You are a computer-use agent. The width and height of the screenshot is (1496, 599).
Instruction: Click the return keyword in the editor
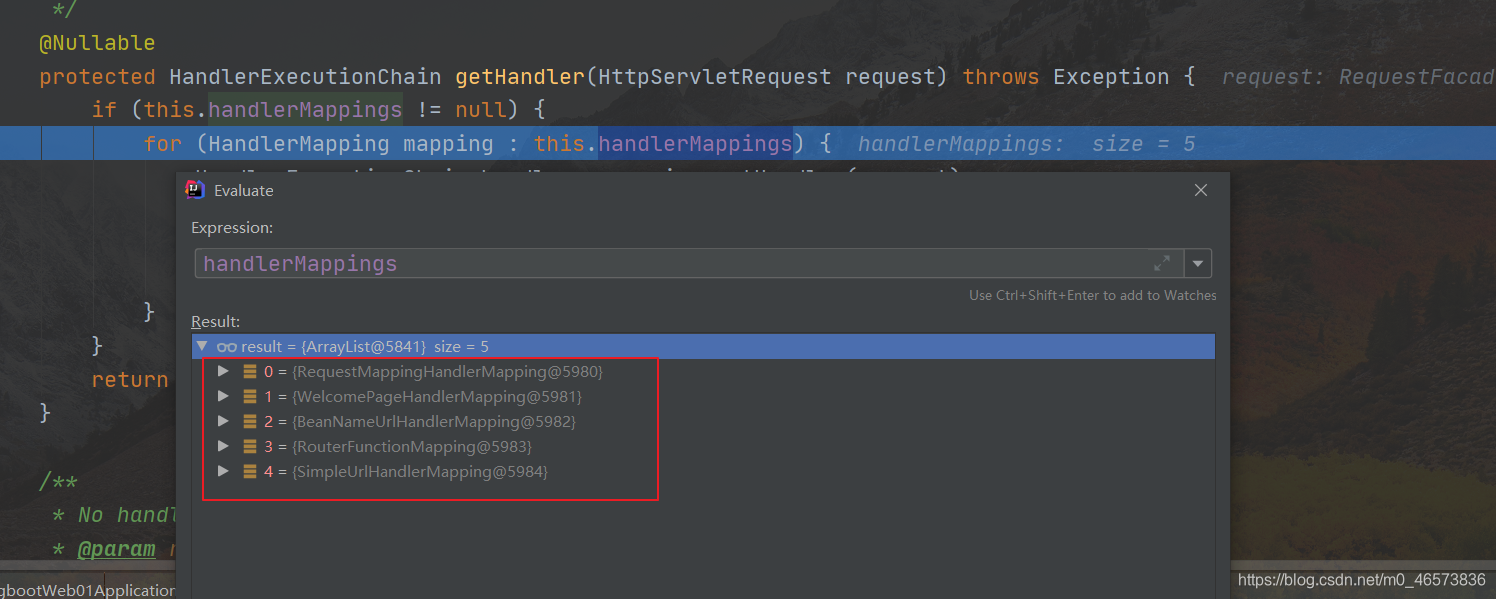[x=130, y=380]
